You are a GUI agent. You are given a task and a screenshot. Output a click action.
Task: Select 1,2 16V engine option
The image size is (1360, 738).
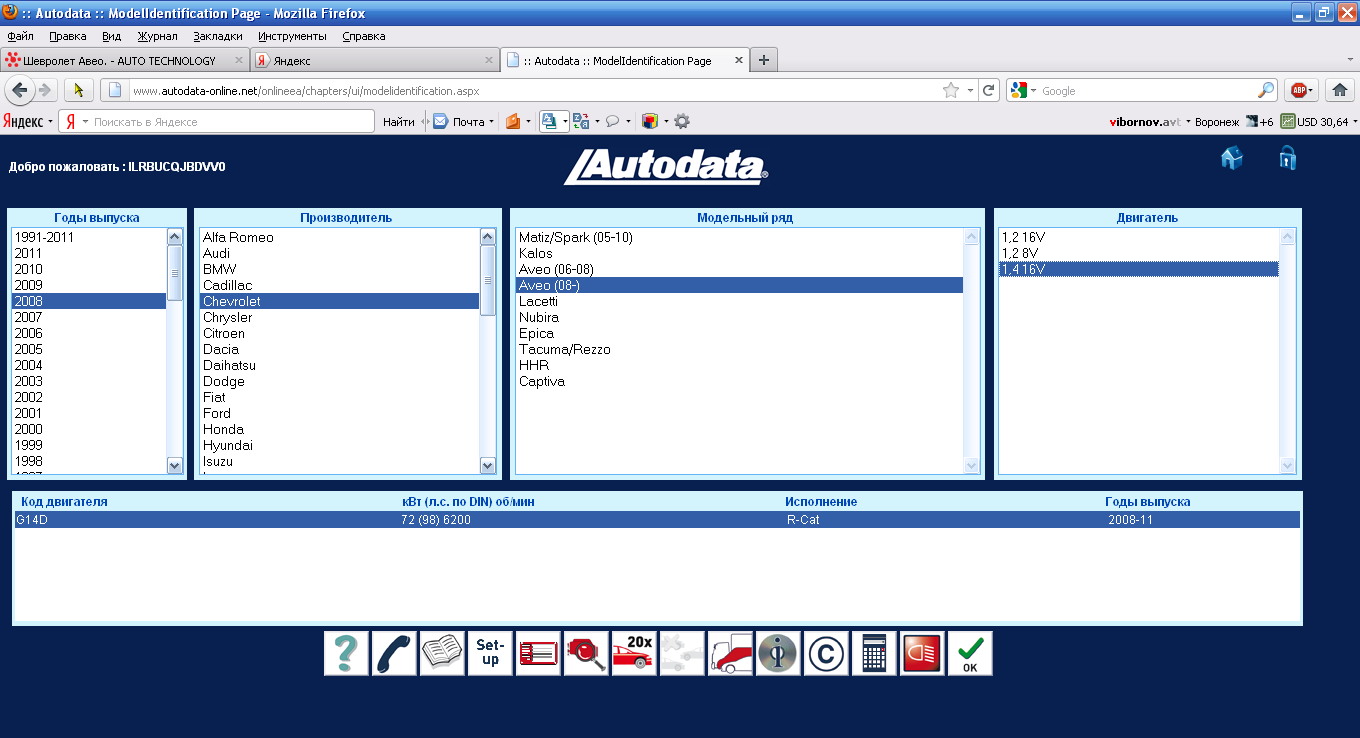coord(1022,237)
